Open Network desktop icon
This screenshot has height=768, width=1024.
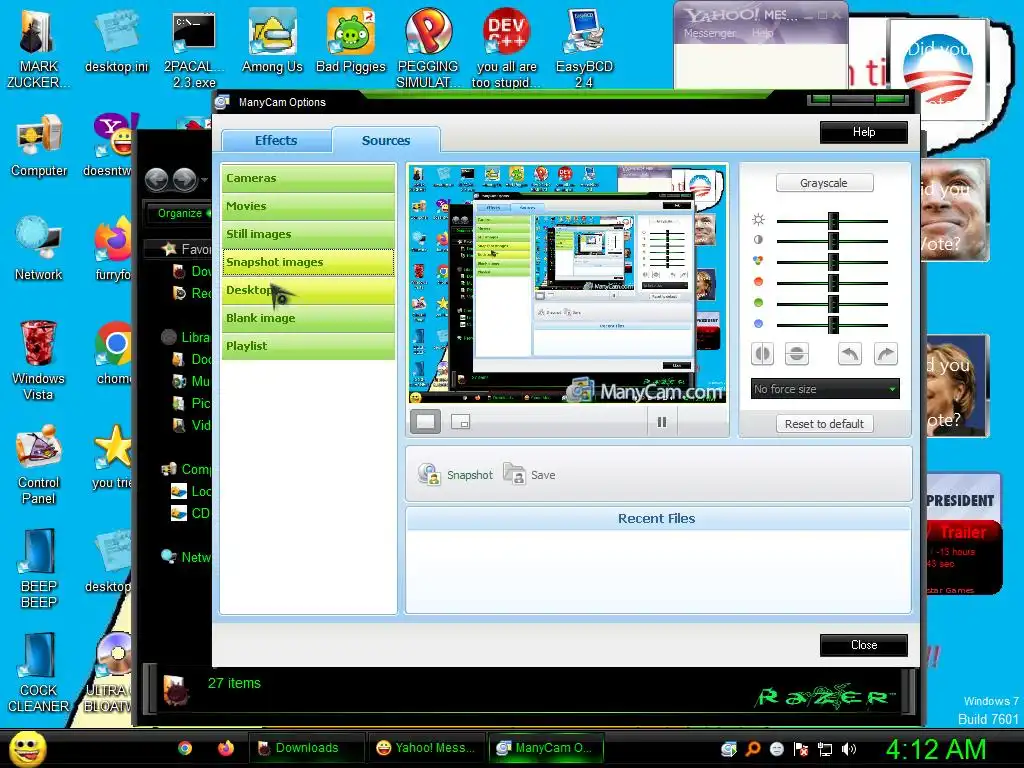(39, 250)
